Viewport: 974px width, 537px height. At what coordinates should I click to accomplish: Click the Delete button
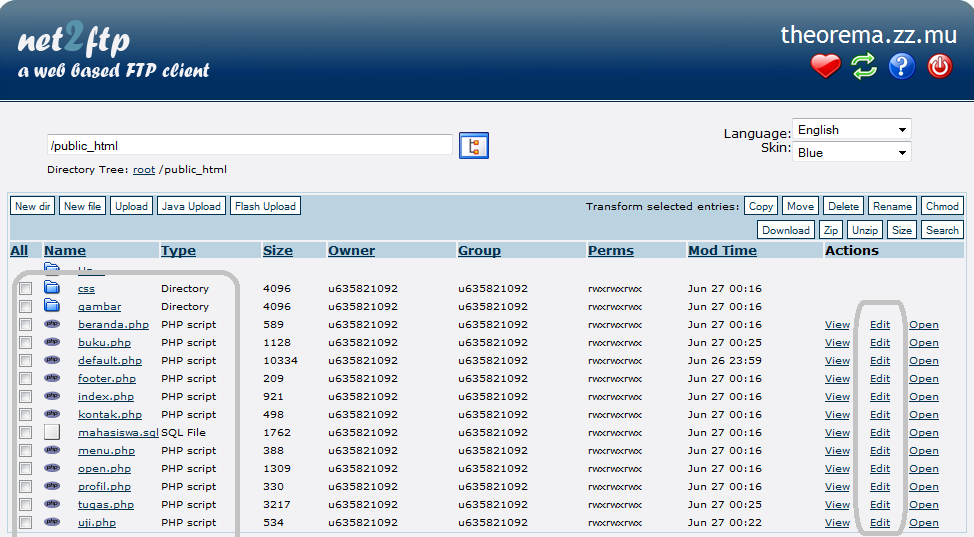tap(844, 206)
